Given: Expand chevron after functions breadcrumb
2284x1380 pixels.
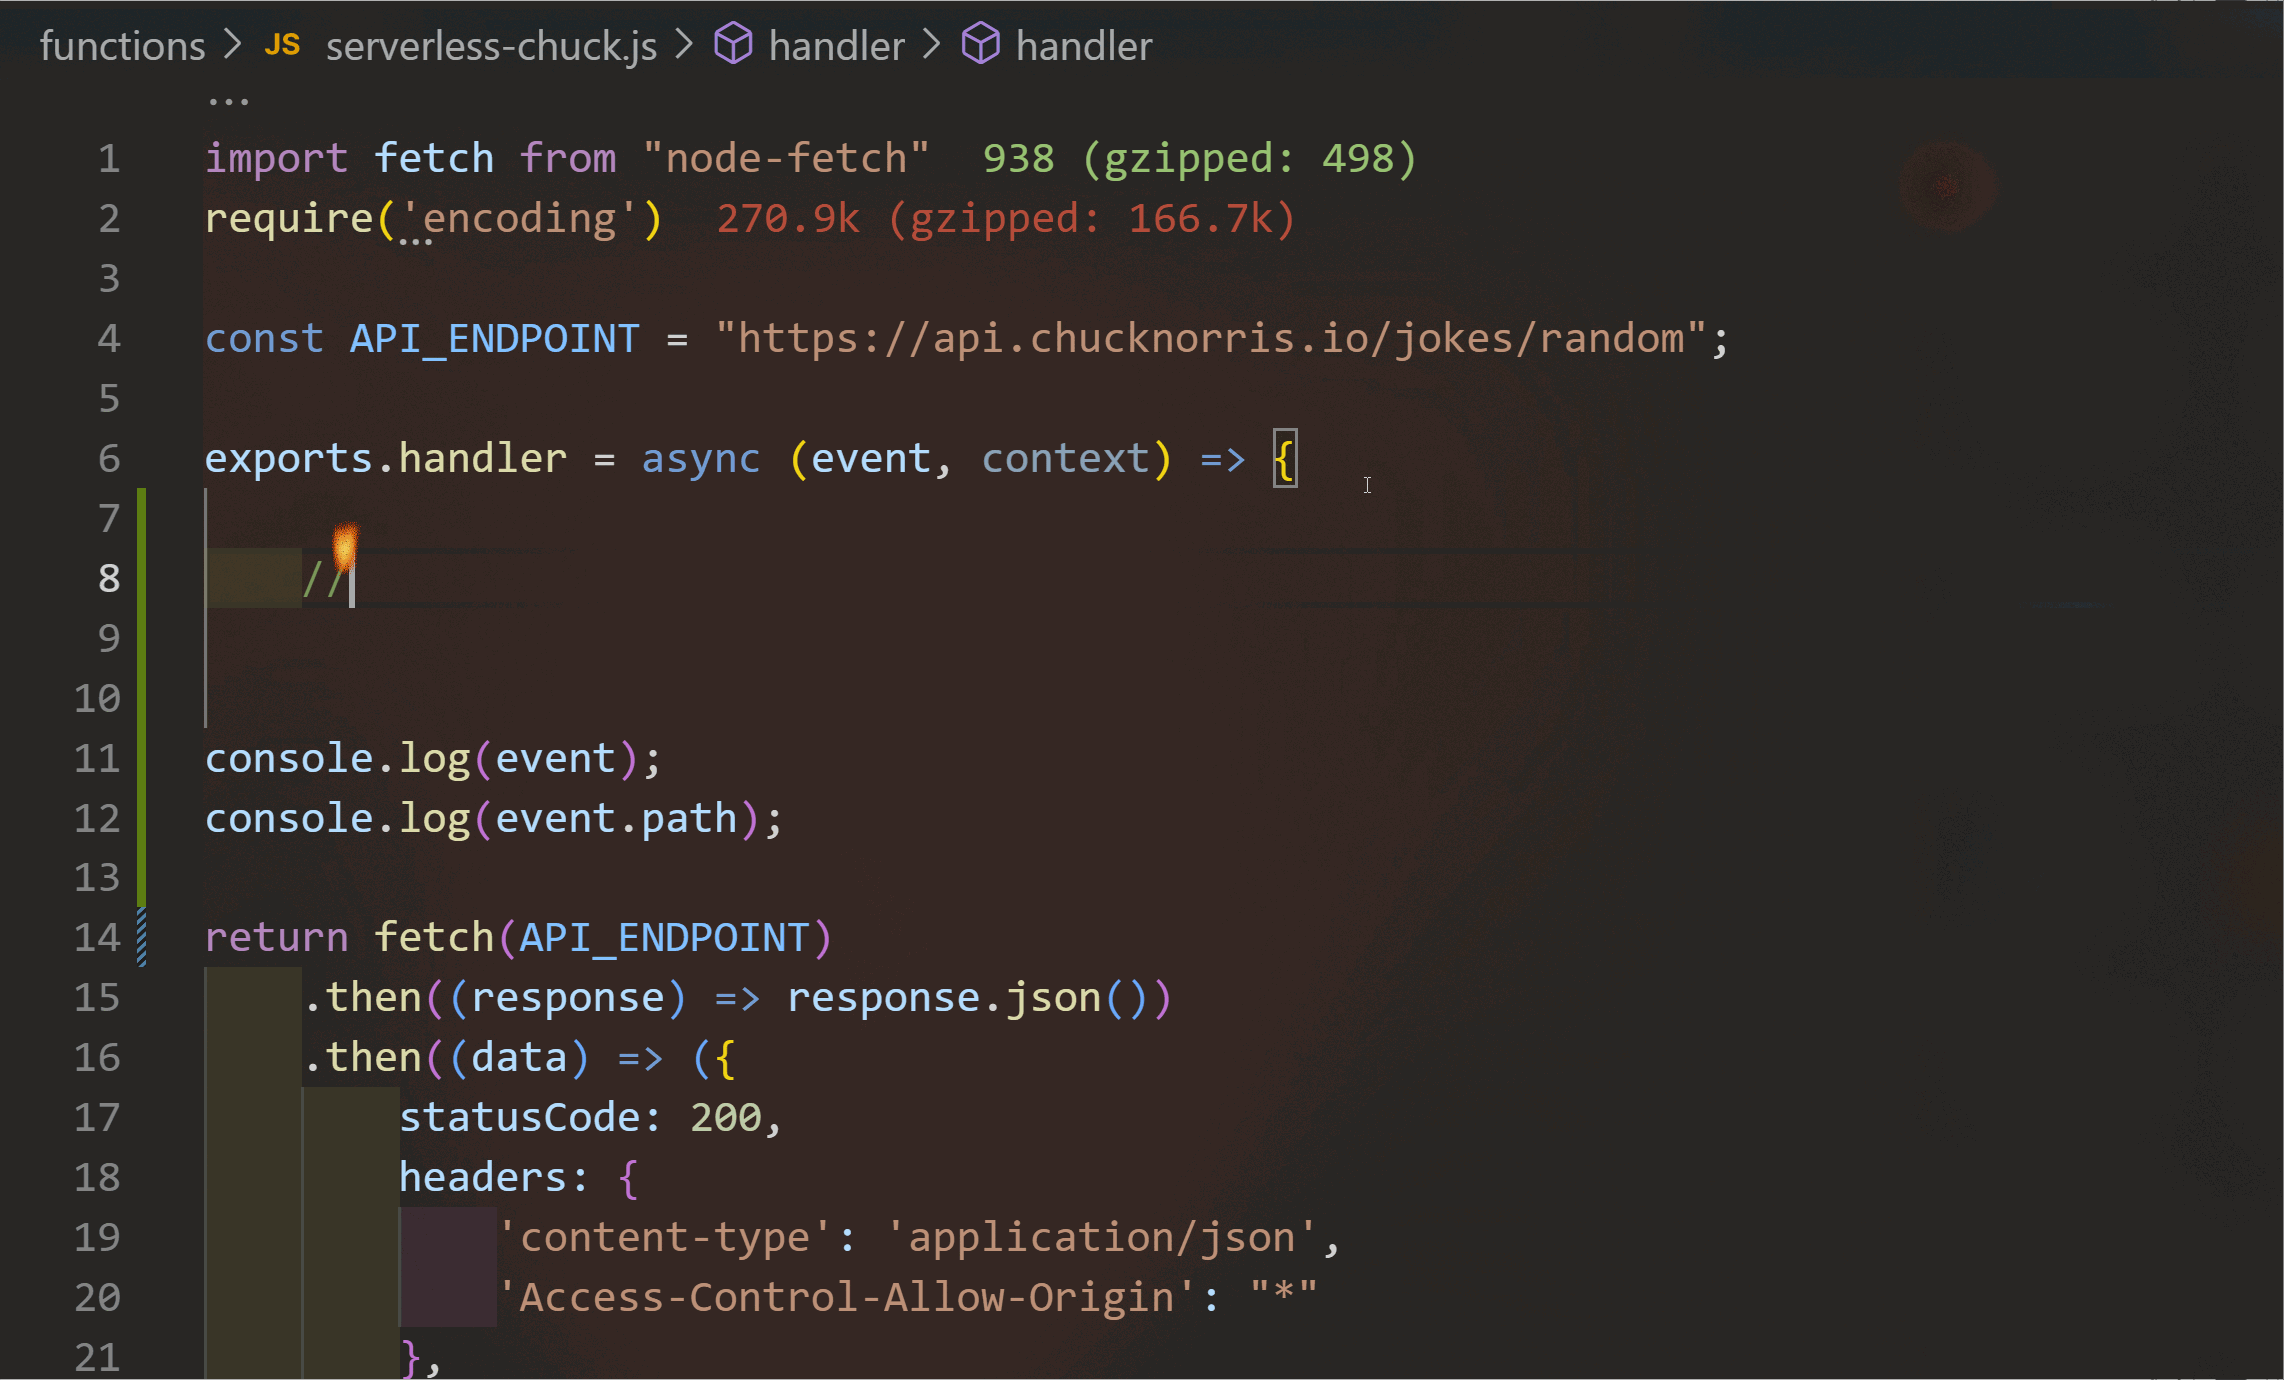Looking at the screenshot, I should (233, 45).
